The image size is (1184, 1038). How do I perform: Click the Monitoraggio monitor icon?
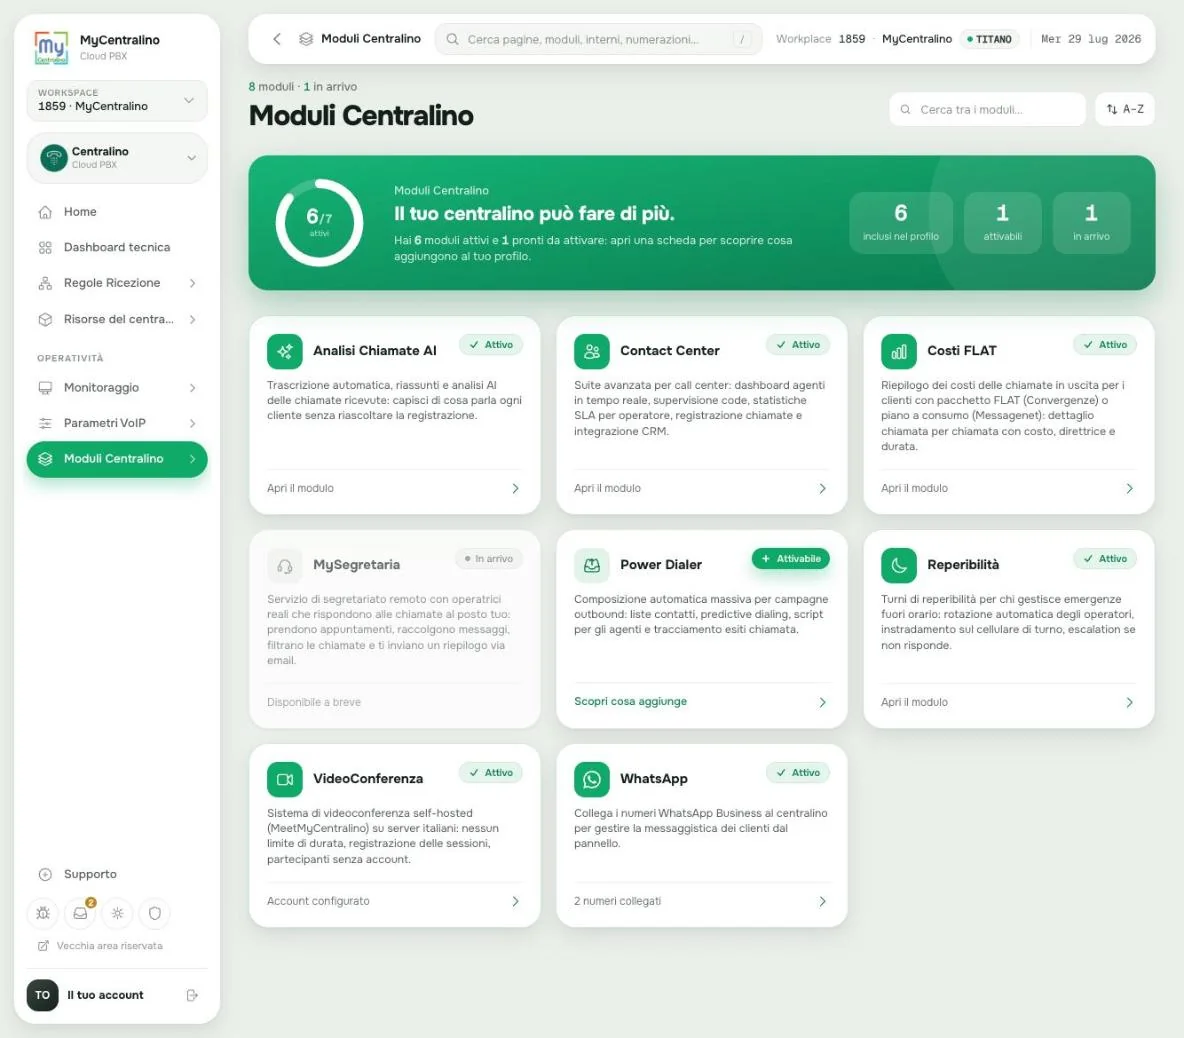tap(45, 388)
